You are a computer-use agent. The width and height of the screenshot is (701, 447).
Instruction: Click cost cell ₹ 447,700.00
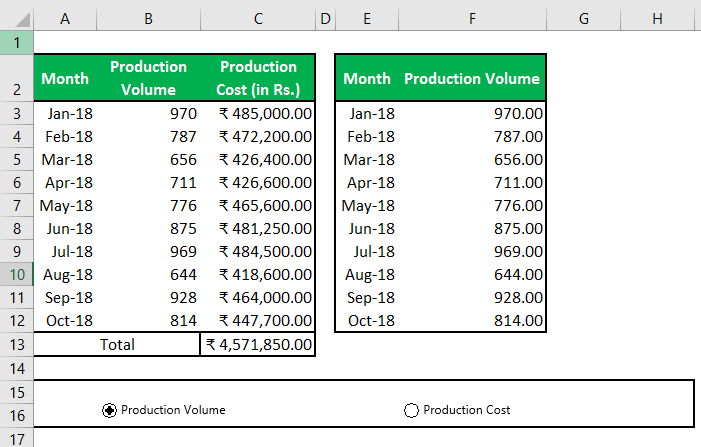coord(258,320)
